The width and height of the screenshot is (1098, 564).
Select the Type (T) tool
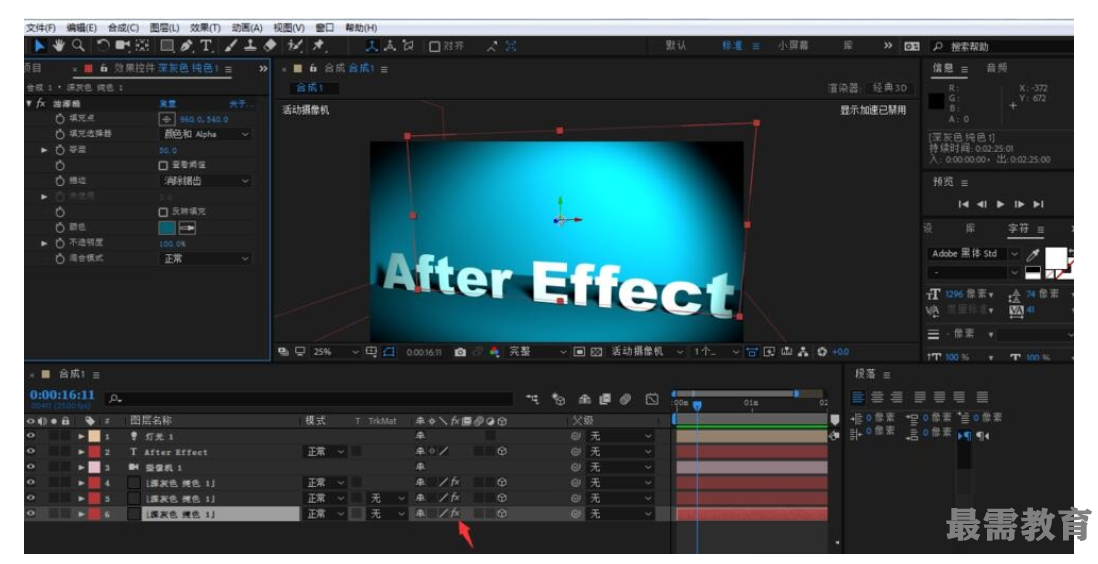(x=206, y=46)
